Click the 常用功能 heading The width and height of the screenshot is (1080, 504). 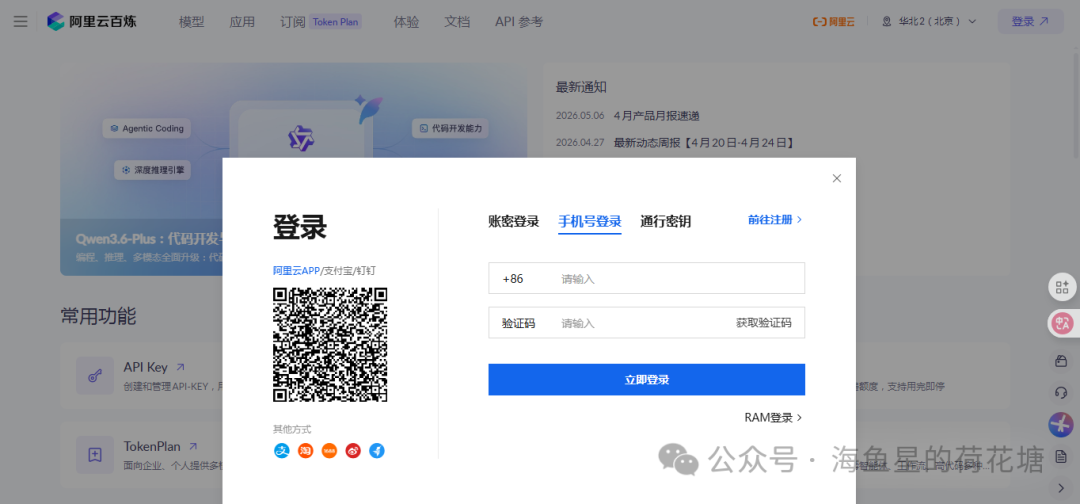pyautogui.click(x=98, y=316)
